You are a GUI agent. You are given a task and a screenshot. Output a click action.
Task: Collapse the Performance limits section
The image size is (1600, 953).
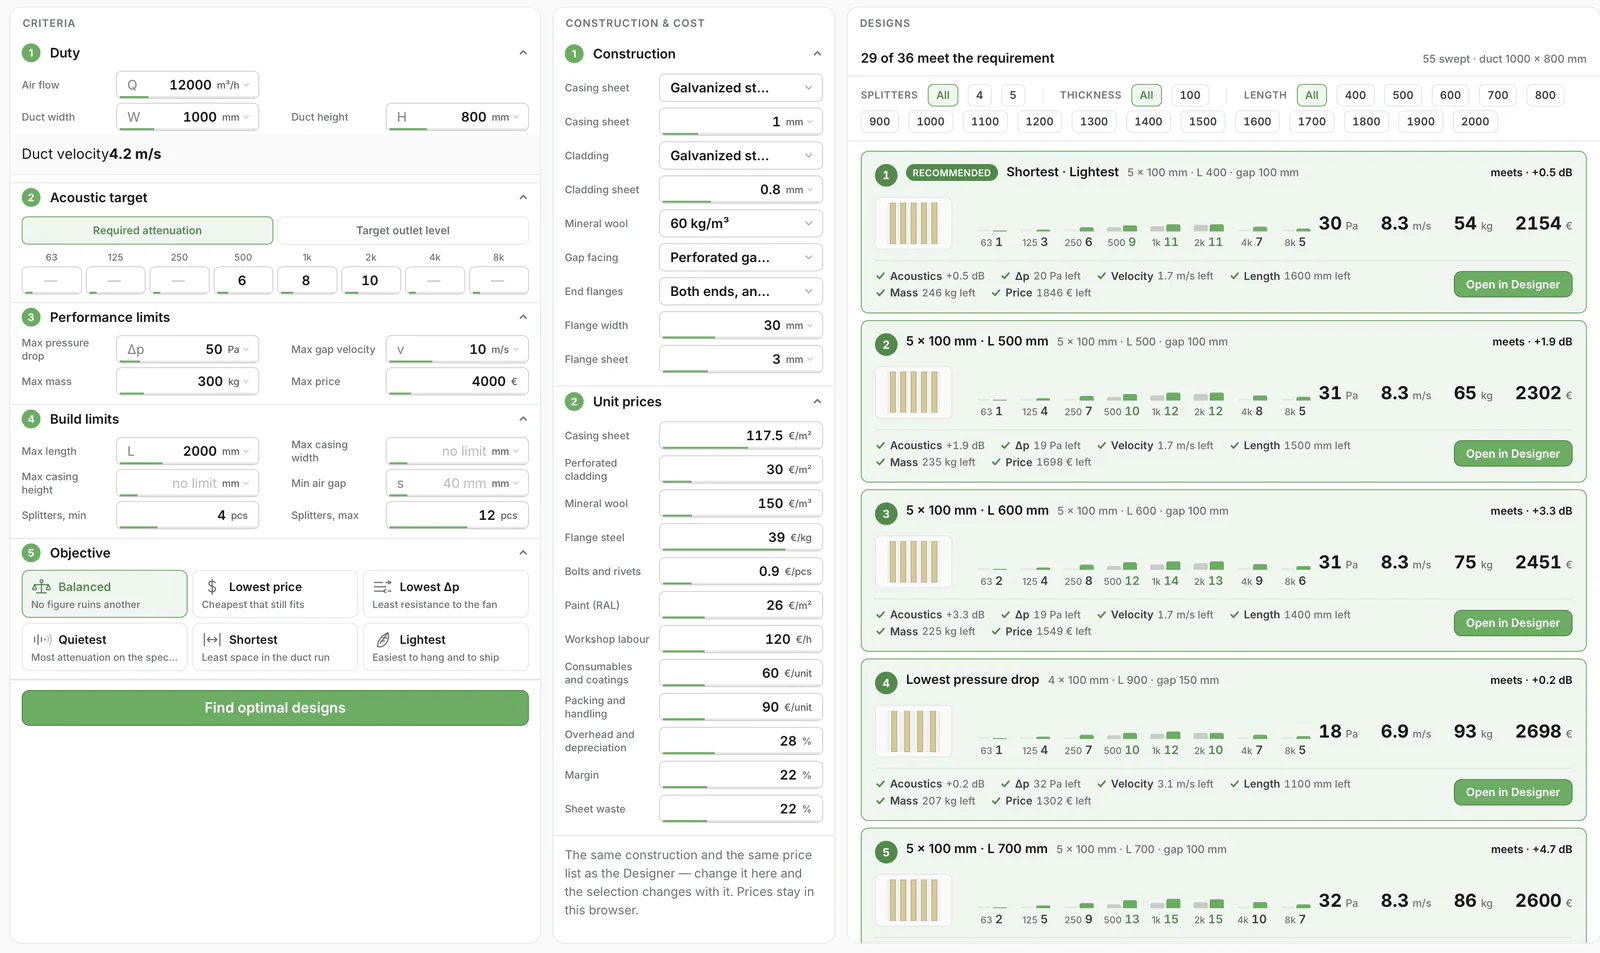point(523,317)
